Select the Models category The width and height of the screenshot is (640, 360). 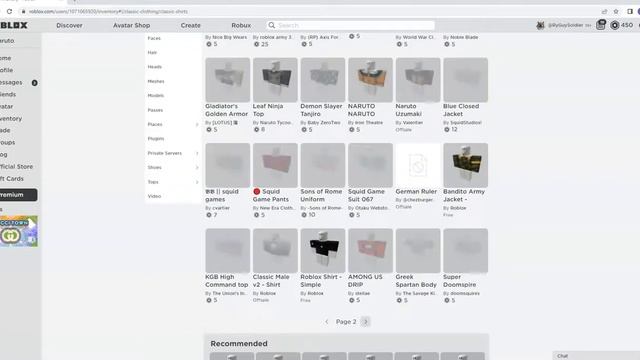156,96
